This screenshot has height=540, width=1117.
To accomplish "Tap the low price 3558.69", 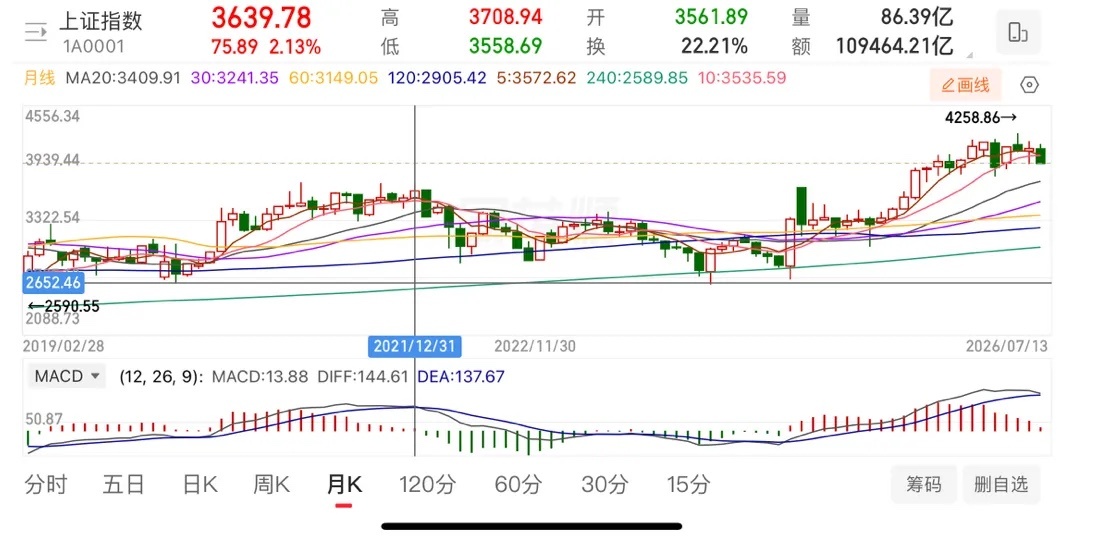I will [x=505, y=47].
